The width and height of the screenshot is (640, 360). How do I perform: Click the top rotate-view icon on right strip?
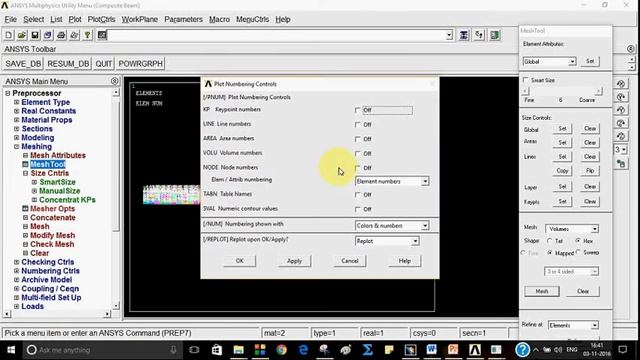tap(621, 84)
